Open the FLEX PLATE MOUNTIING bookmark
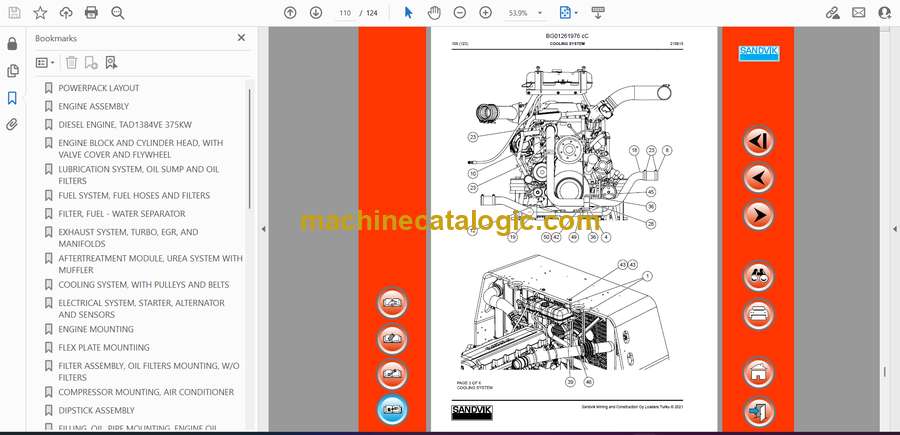 pos(104,347)
